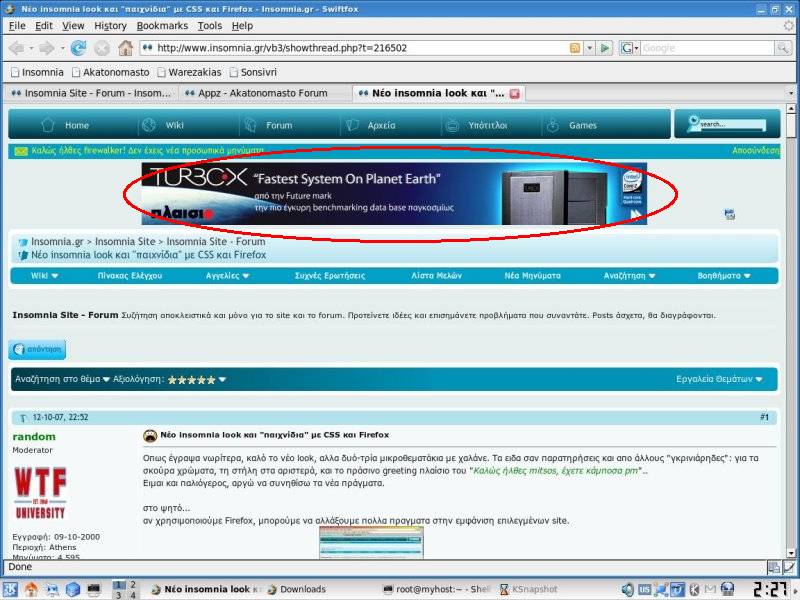Open the Sonsivri bookmark
Viewport: 800px width, 600px height.
(253, 72)
